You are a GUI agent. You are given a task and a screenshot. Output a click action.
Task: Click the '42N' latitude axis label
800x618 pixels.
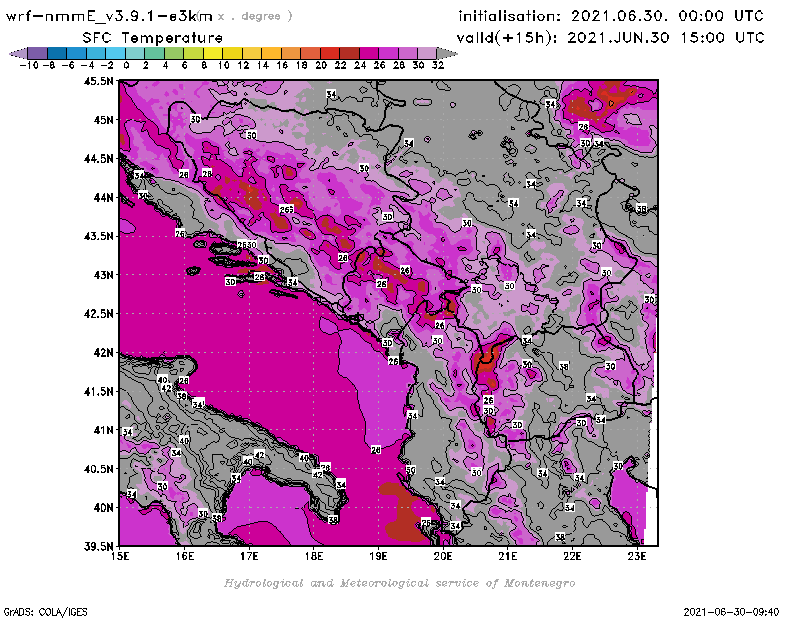(x=104, y=353)
